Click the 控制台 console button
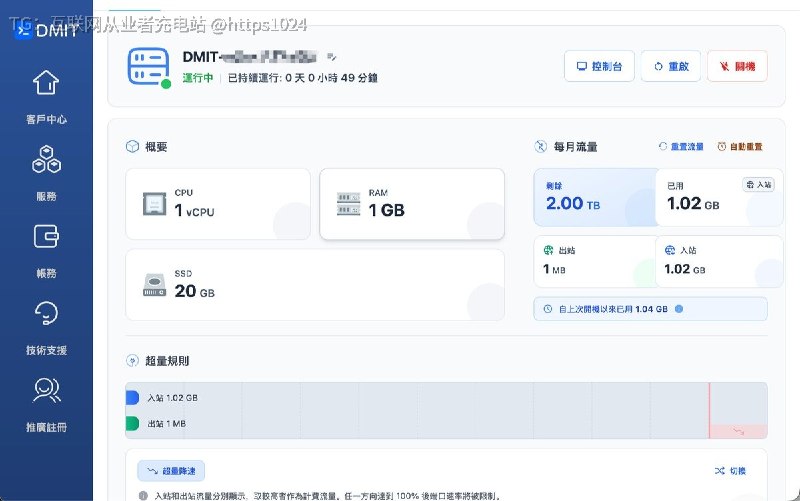This screenshot has height=501, width=800. [599, 66]
